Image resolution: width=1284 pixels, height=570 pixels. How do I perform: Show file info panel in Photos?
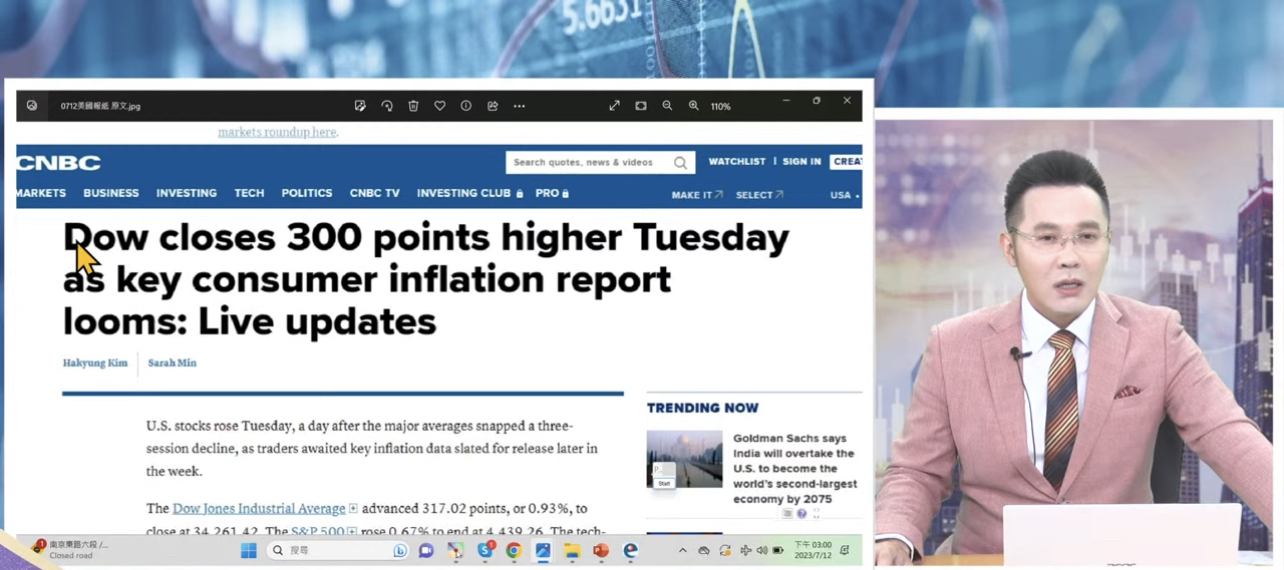point(466,106)
